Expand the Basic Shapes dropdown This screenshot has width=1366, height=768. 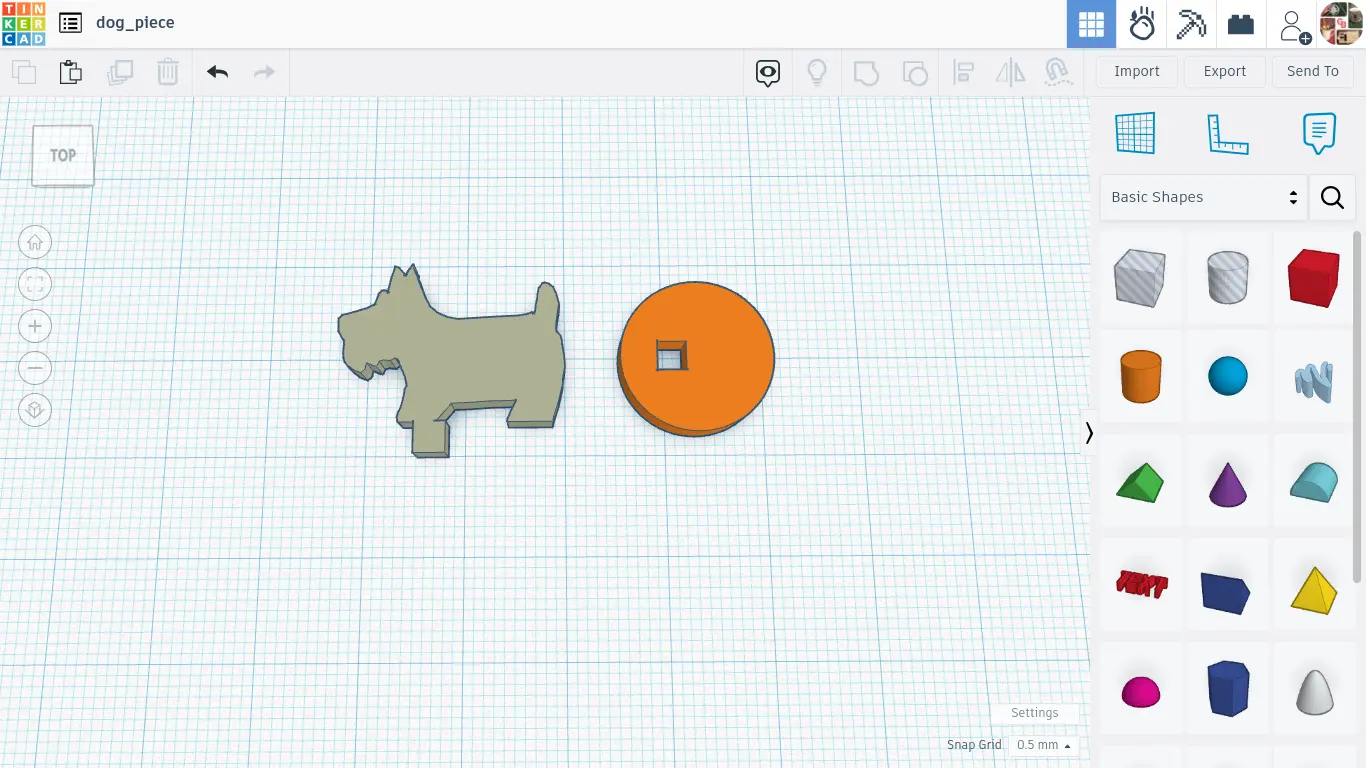click(x=1203, y=198)
